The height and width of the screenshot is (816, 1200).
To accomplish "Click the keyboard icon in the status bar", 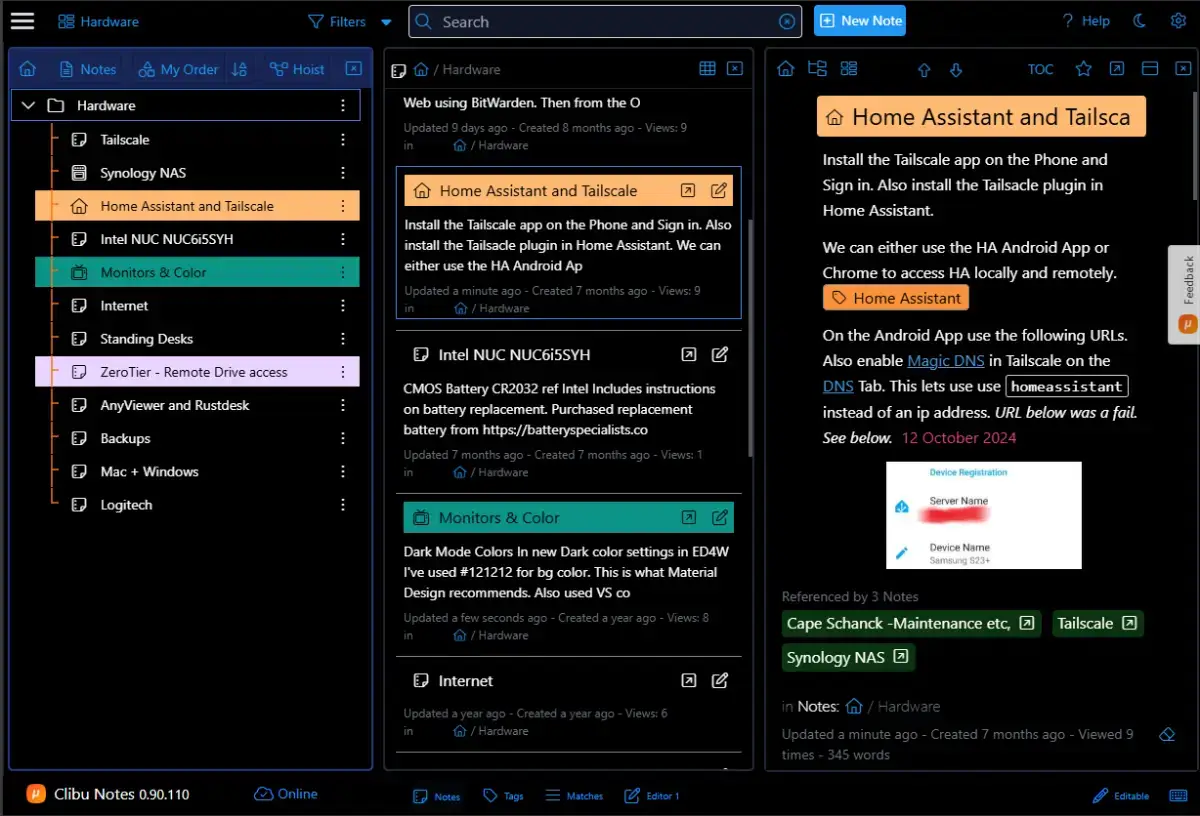I will coord(1176,796).
